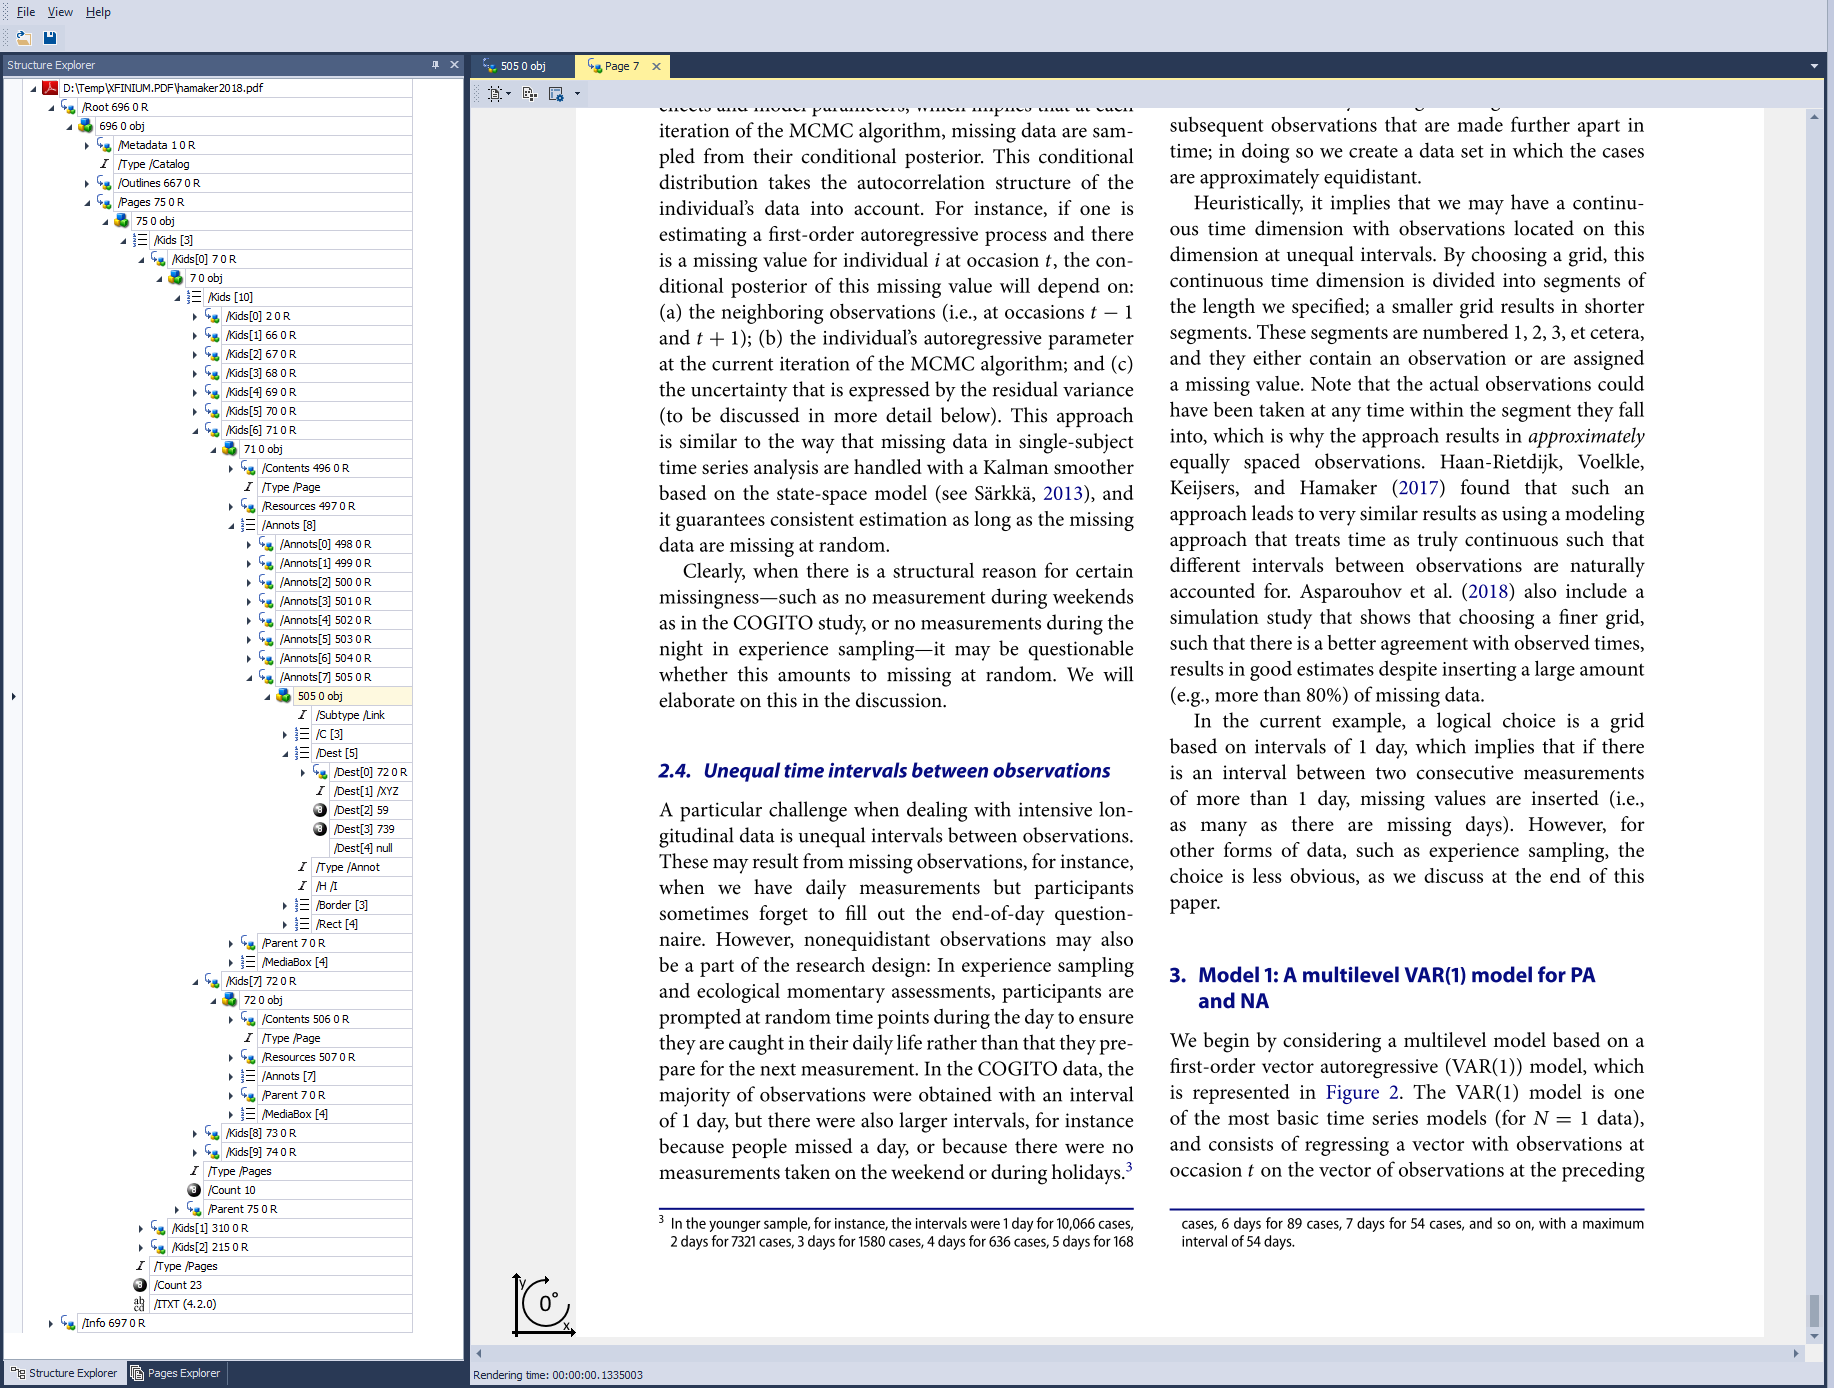The height and width of the screenshot is (1389, 1834).
Task: Click the 72 0 obj object icon
Action: point(230,1000)
